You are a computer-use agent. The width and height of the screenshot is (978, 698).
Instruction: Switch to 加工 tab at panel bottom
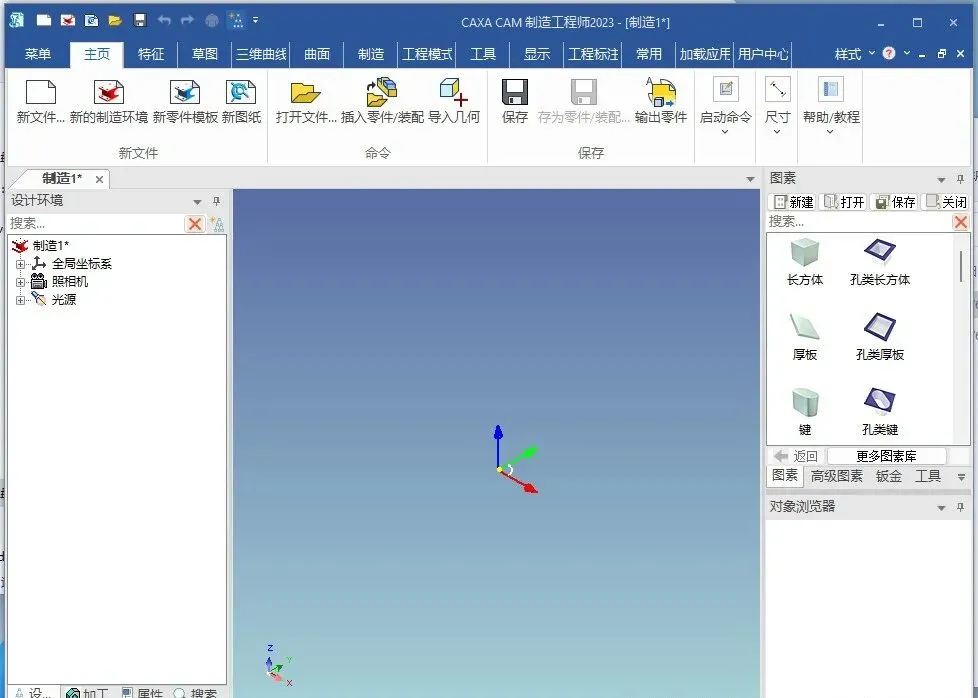[x=87, y=692]
